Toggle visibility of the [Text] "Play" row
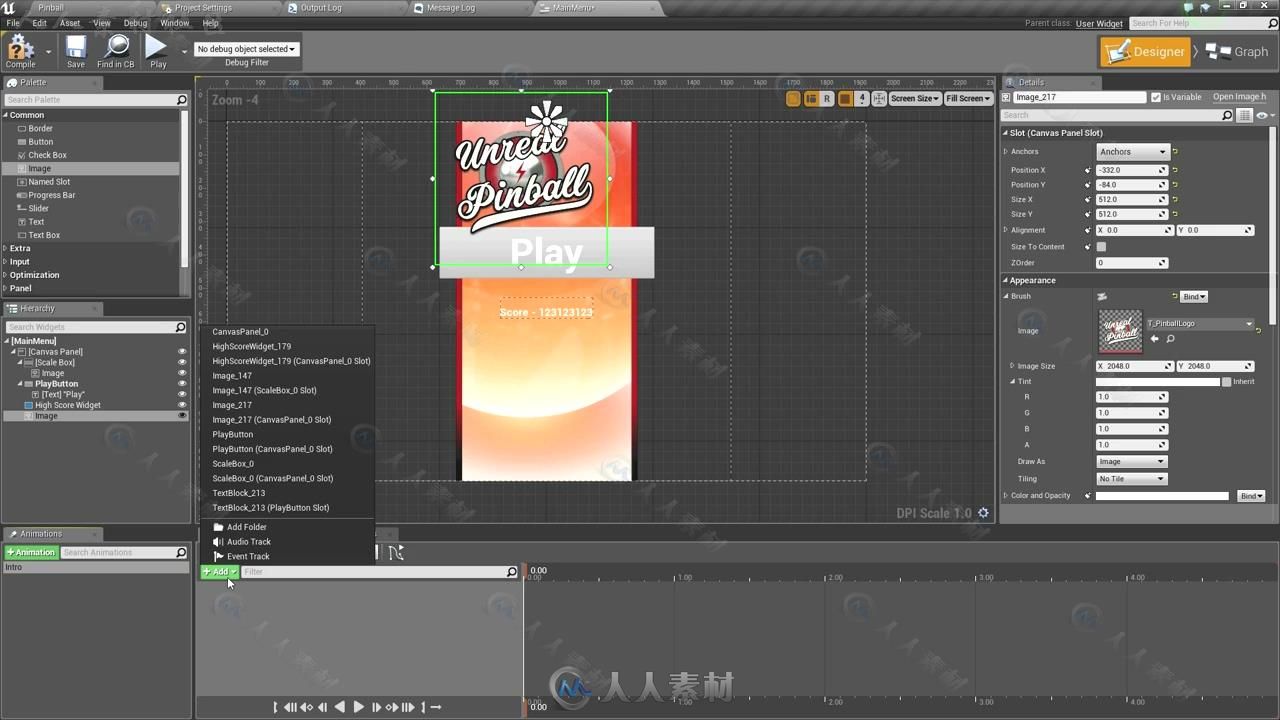This screenshot has height=720, width=1280. click(182, 394)
